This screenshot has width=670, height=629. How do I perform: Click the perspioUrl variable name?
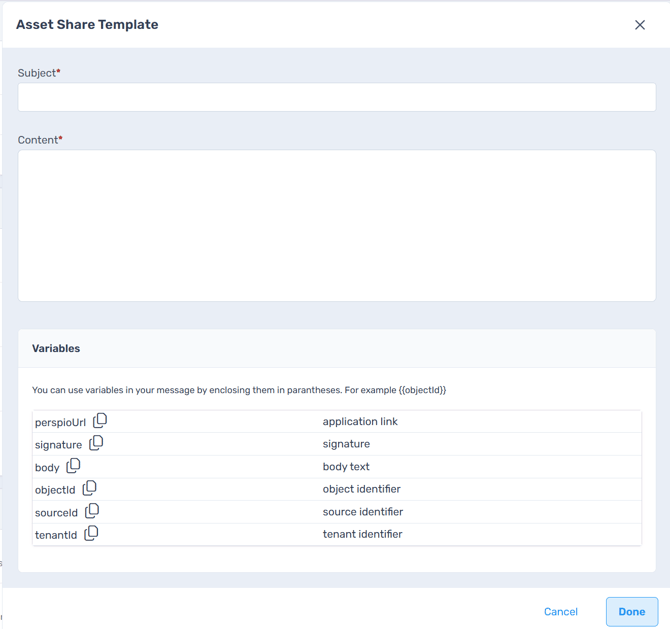[x=60, y=422]
